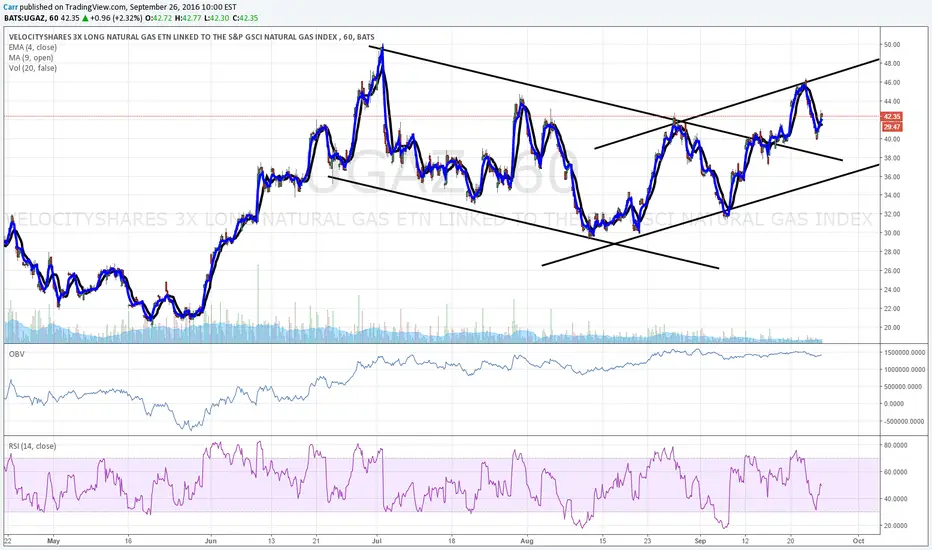
Task: Click the 22.00 price axis label
Action: pyautogui.click(x=892, y=309)
